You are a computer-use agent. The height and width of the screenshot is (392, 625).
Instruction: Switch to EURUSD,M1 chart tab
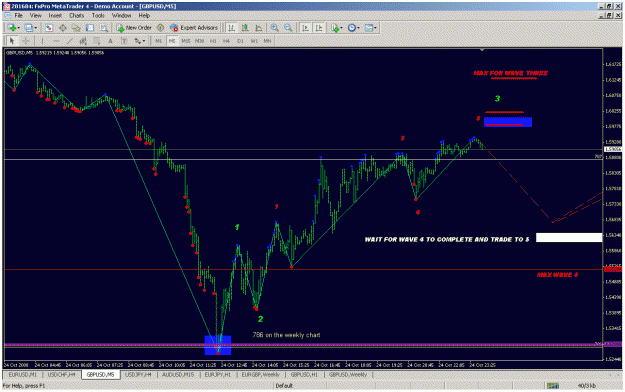click(23, 375)
